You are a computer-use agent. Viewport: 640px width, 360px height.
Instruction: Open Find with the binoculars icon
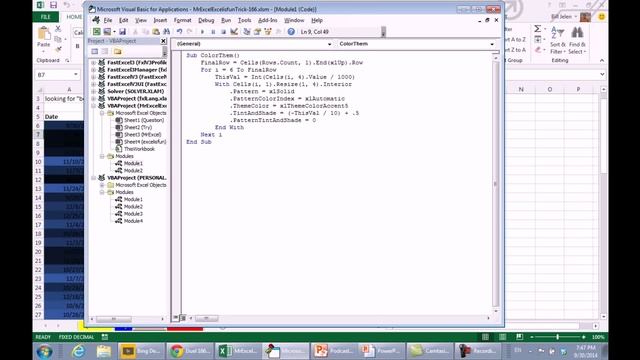pos(167,31)
